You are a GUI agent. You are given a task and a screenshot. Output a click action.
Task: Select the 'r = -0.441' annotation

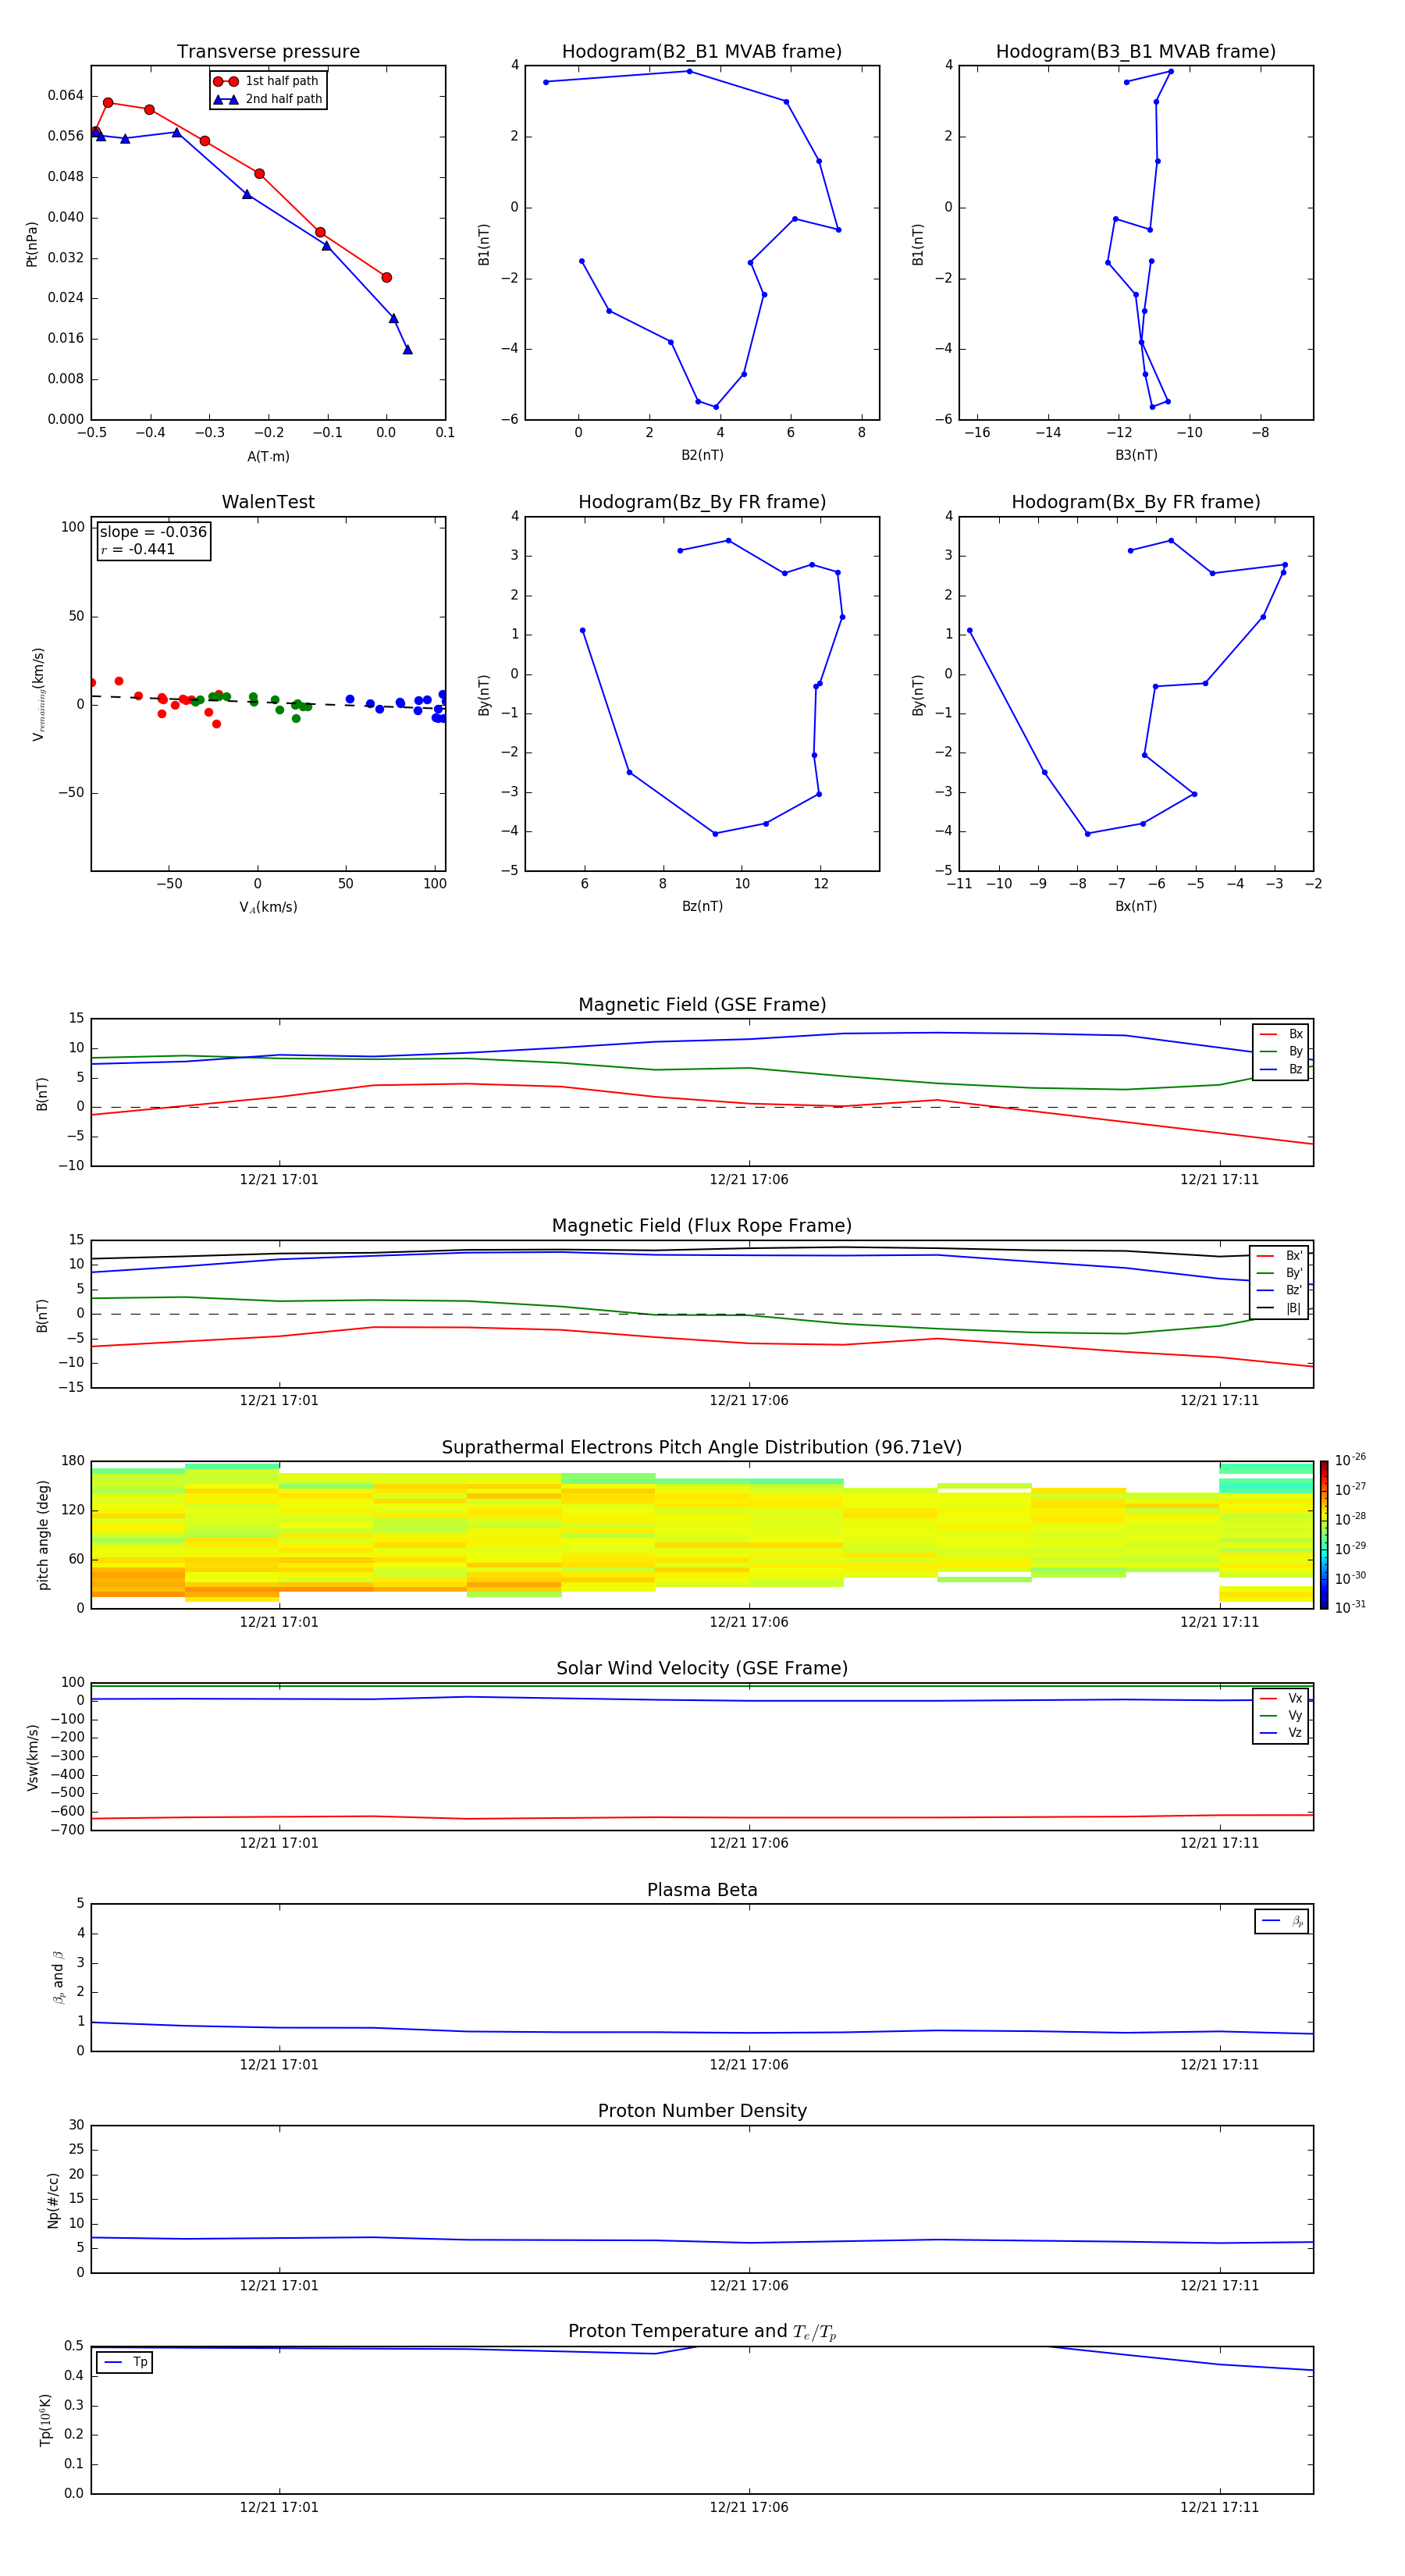[x=138, y=549]
